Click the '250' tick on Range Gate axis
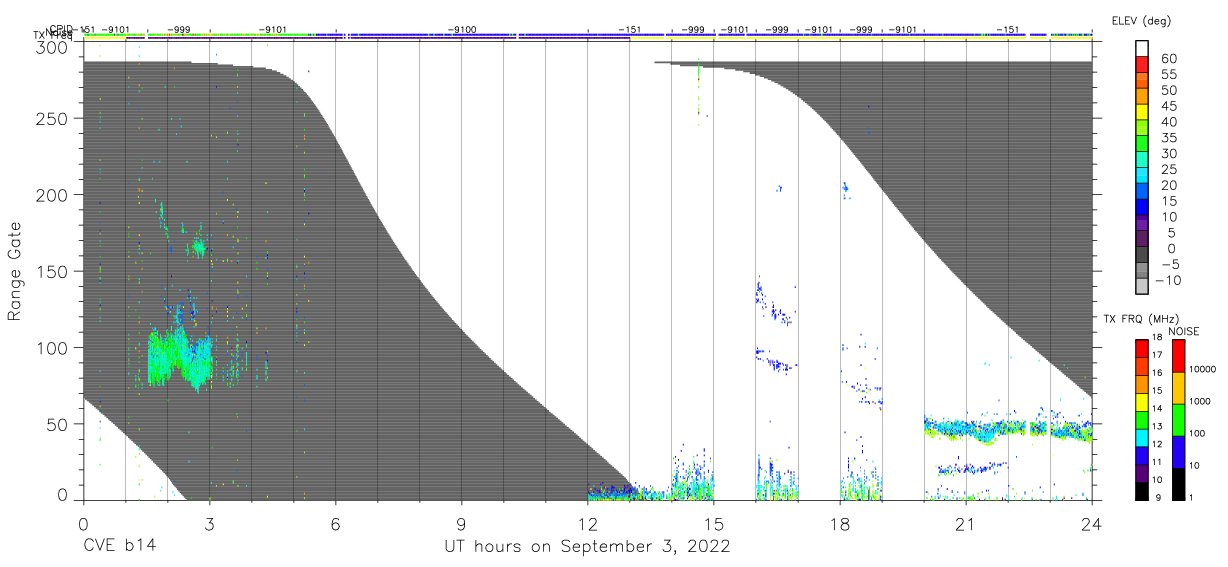The image size is (1228, 567). click(x=54, y=119)
